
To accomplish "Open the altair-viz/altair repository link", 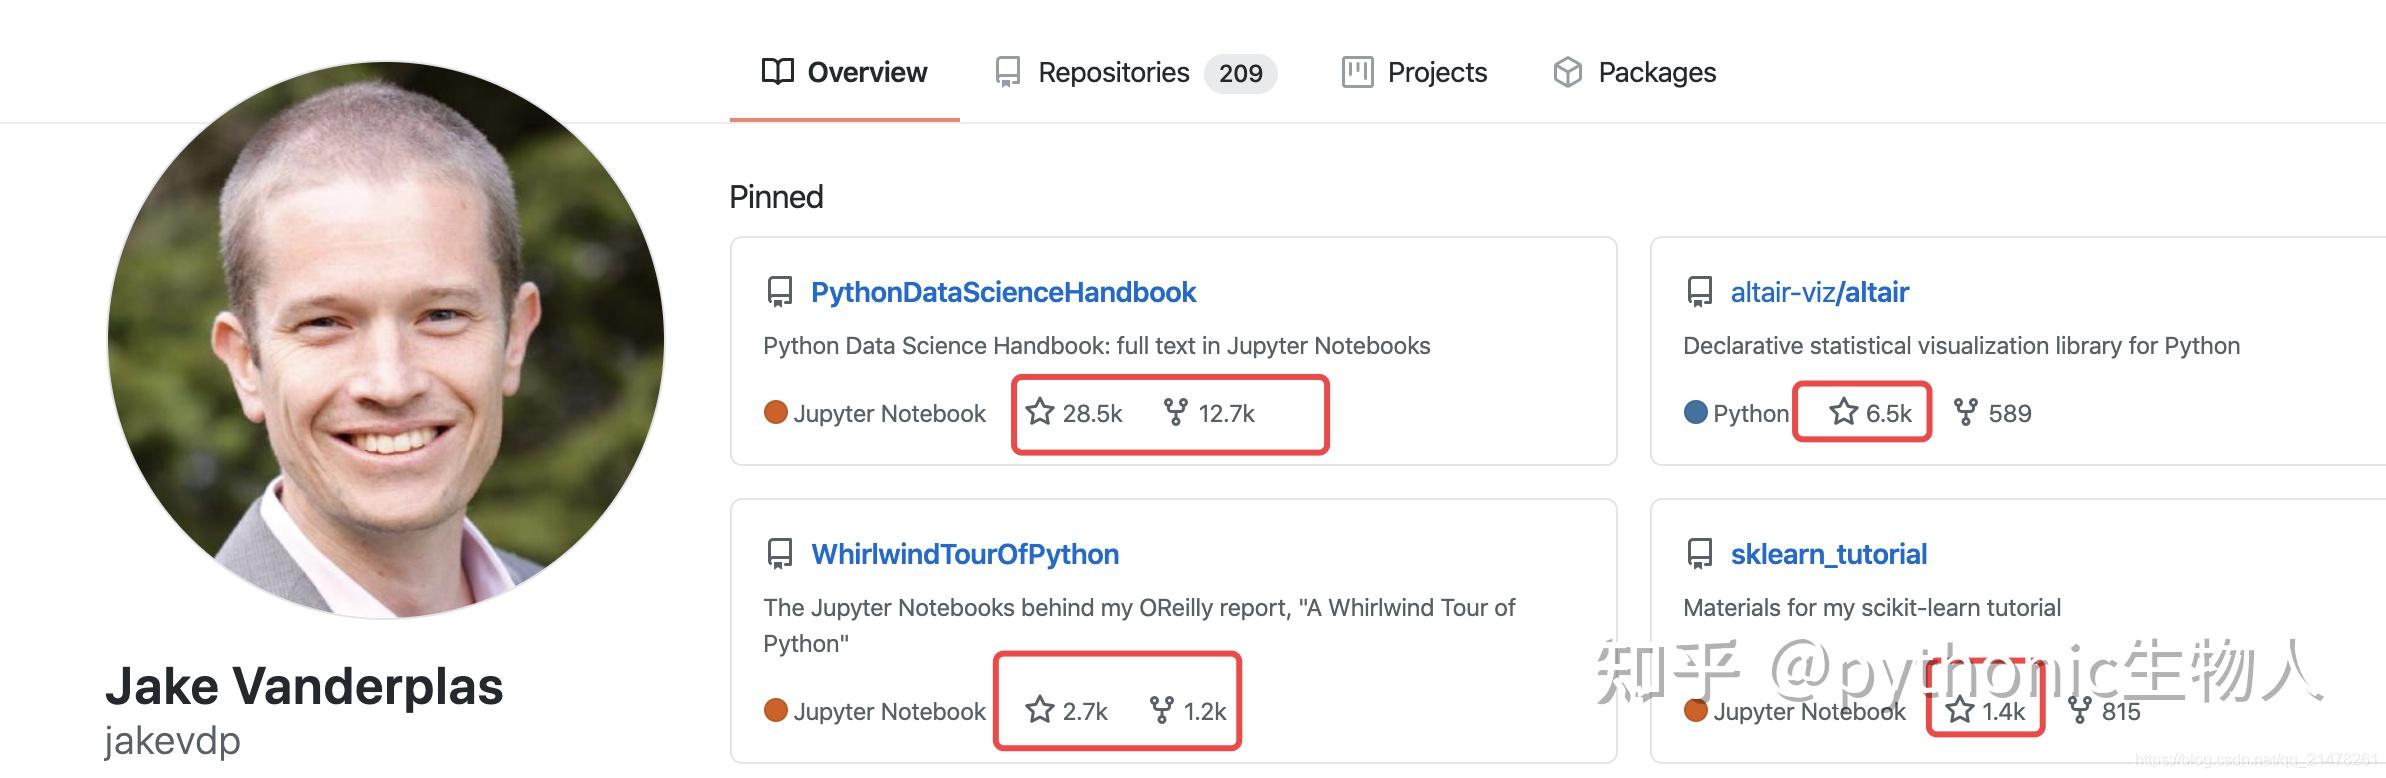I will click(x=1819, y=292).
